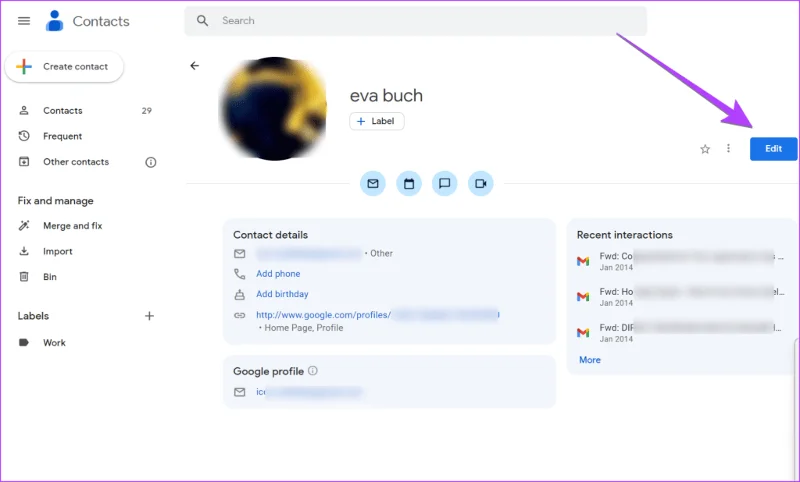The width and height of the screenshot is (800, 482).
Task: Click the birthday cake icon
Action: [239, 294]
